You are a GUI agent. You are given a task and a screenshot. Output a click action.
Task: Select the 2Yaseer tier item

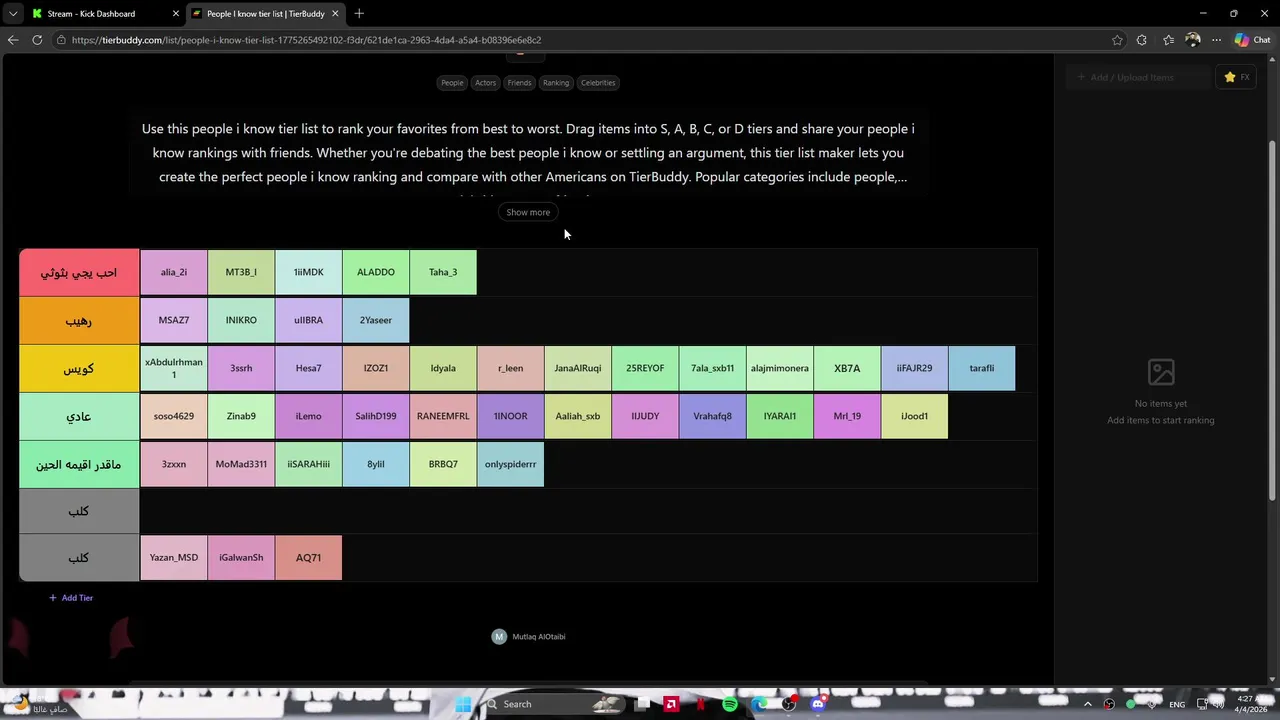click(x=376, y=320)
